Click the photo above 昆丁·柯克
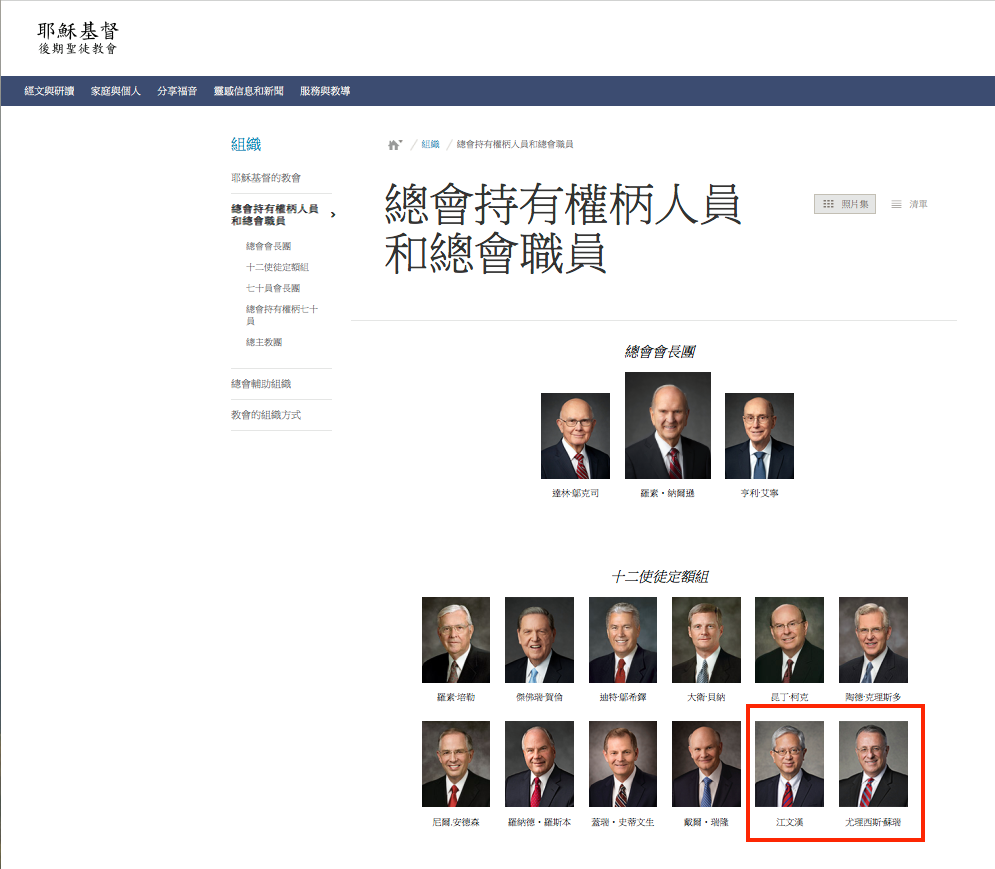The image size is (995, 869). (789, 640)
